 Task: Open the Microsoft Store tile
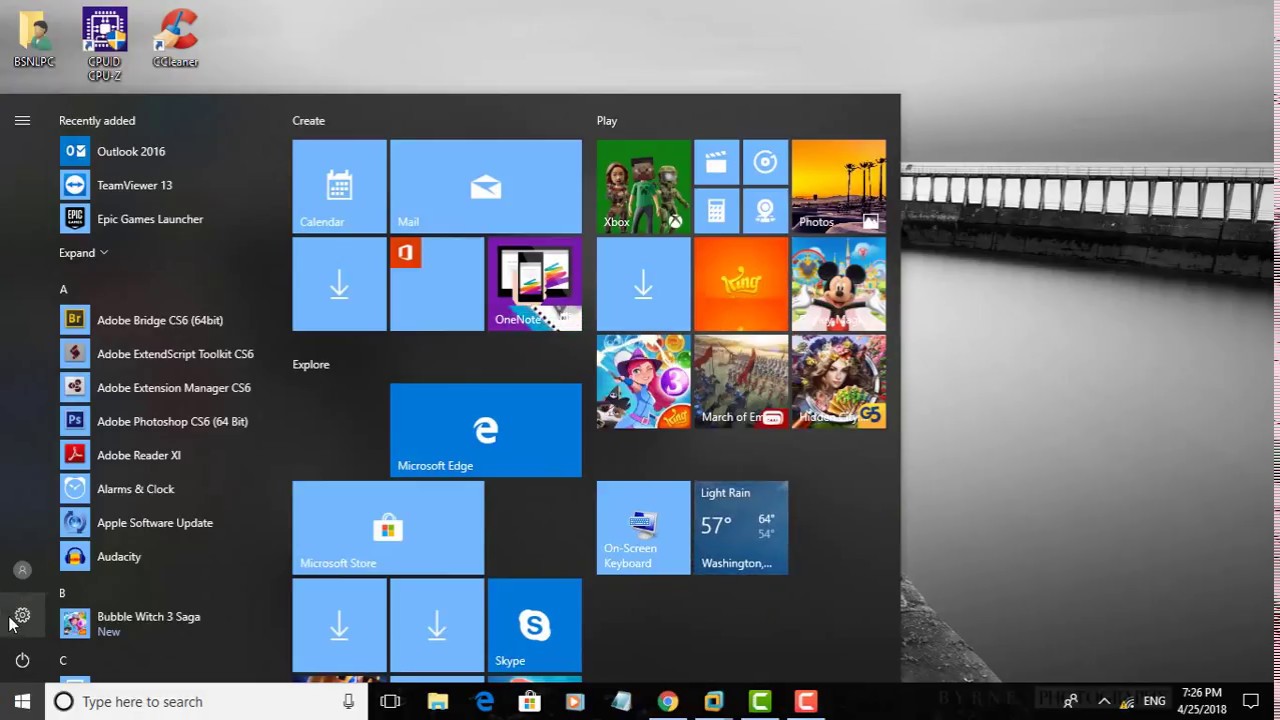[x=388, y=528]
